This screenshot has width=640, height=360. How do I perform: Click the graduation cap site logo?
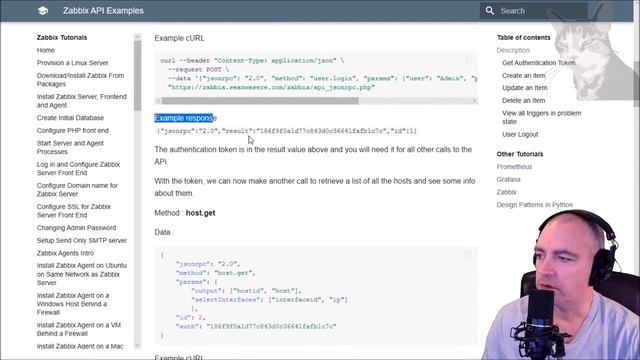tap(43, 11)
